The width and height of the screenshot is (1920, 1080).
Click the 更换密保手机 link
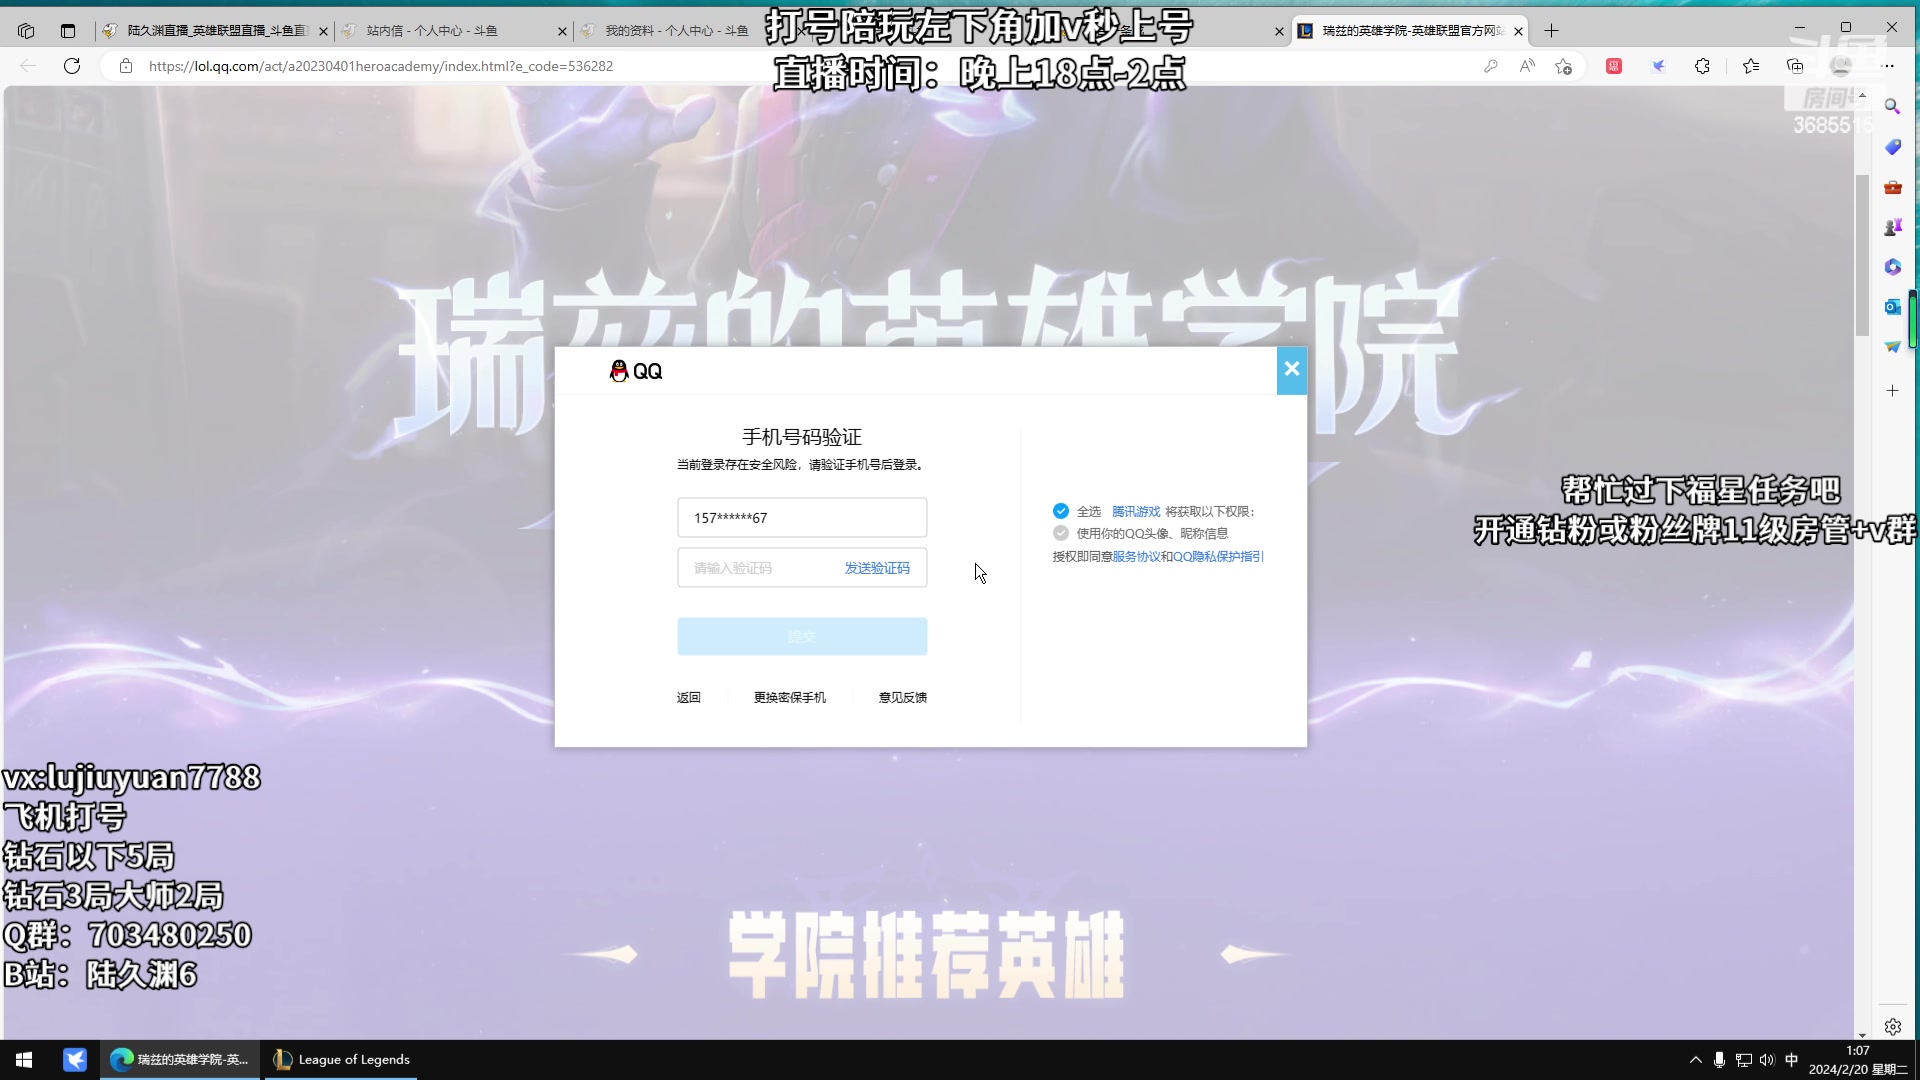790,698
